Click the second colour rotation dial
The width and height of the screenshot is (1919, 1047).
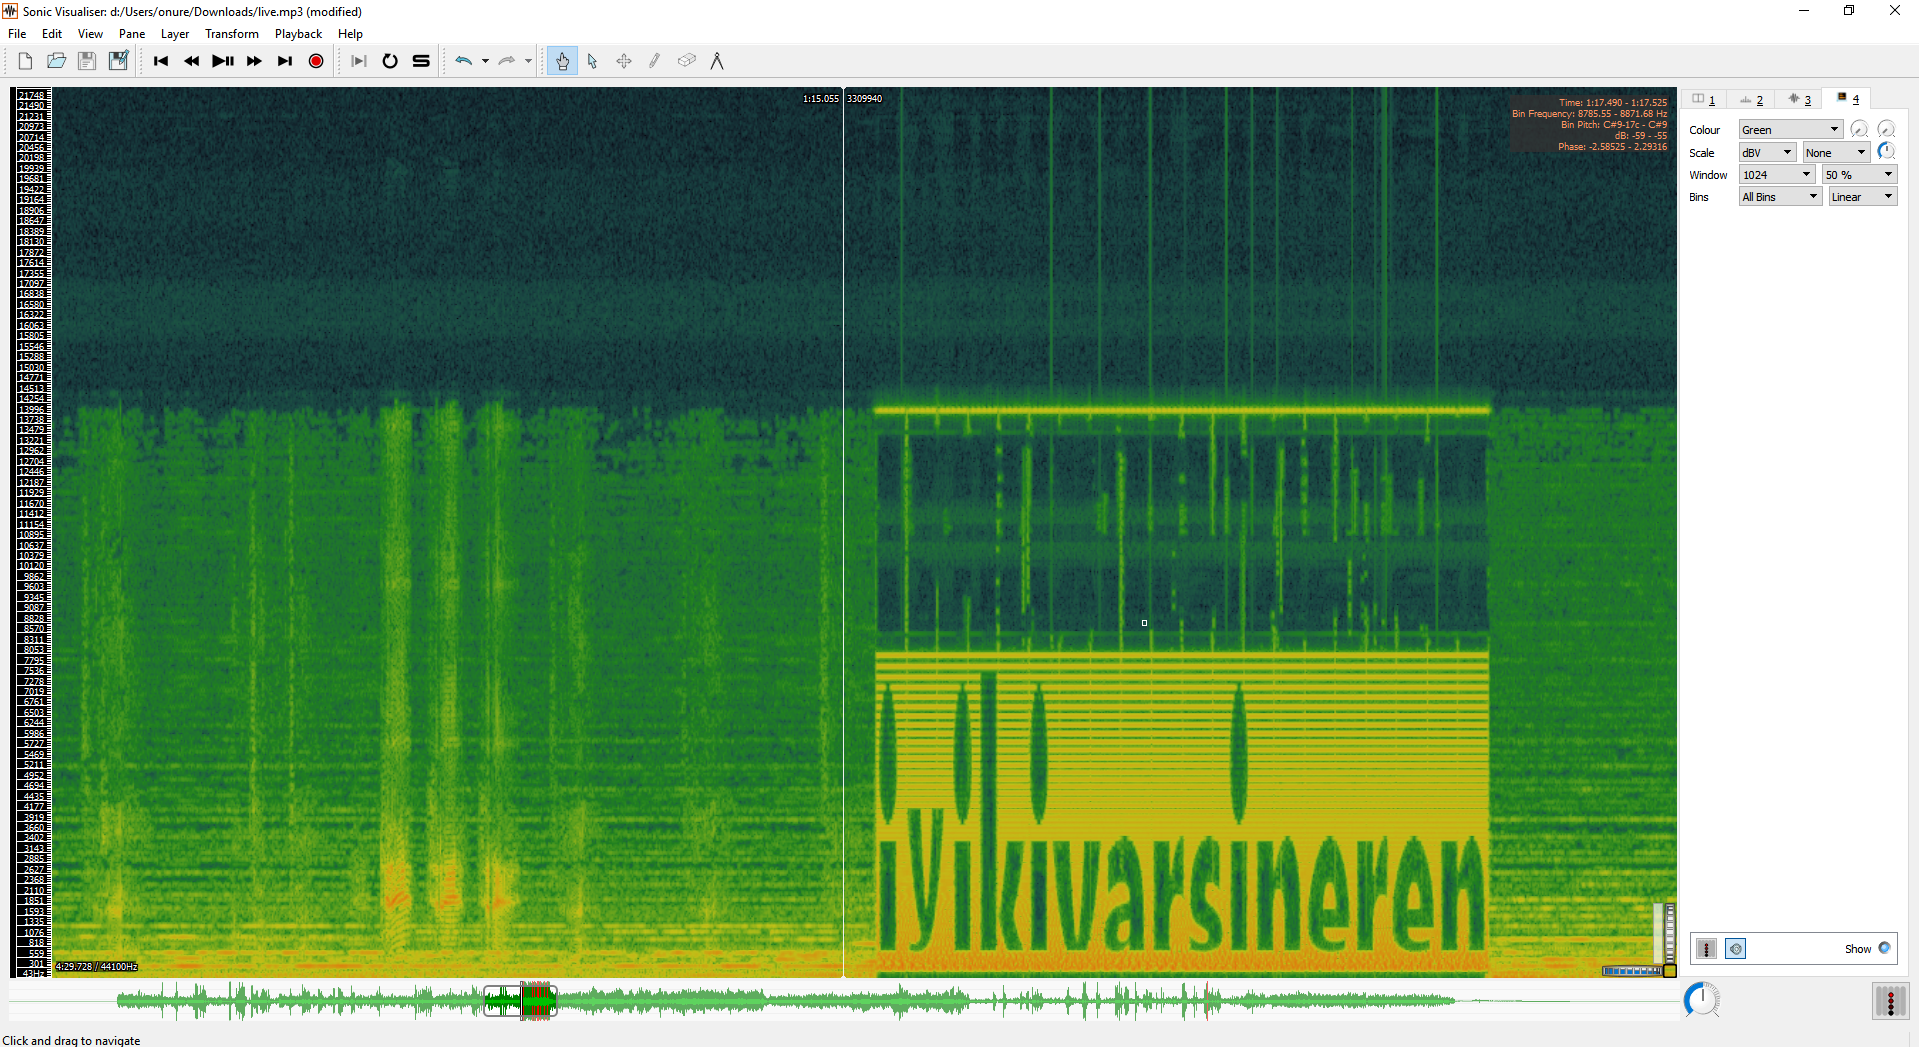[x=1886, y=129]
